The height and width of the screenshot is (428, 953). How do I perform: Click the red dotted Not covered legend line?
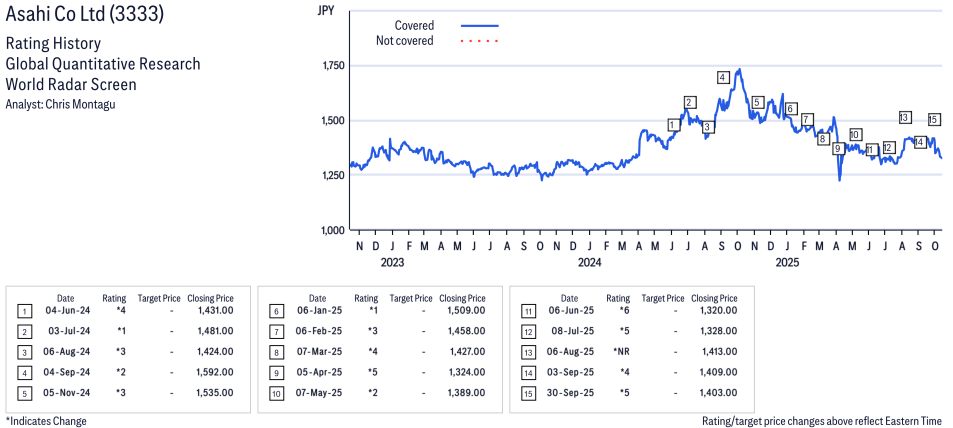click(x=479, y=41)
